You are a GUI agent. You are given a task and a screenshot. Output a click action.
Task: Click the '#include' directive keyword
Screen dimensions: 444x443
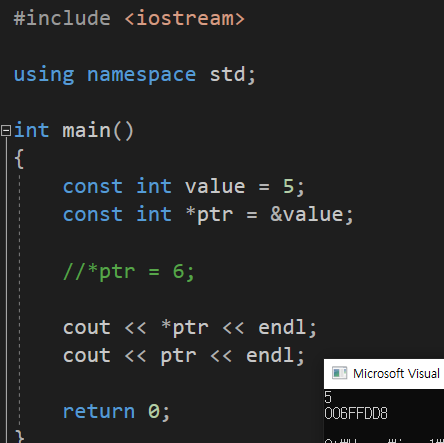tap(62, 18)
